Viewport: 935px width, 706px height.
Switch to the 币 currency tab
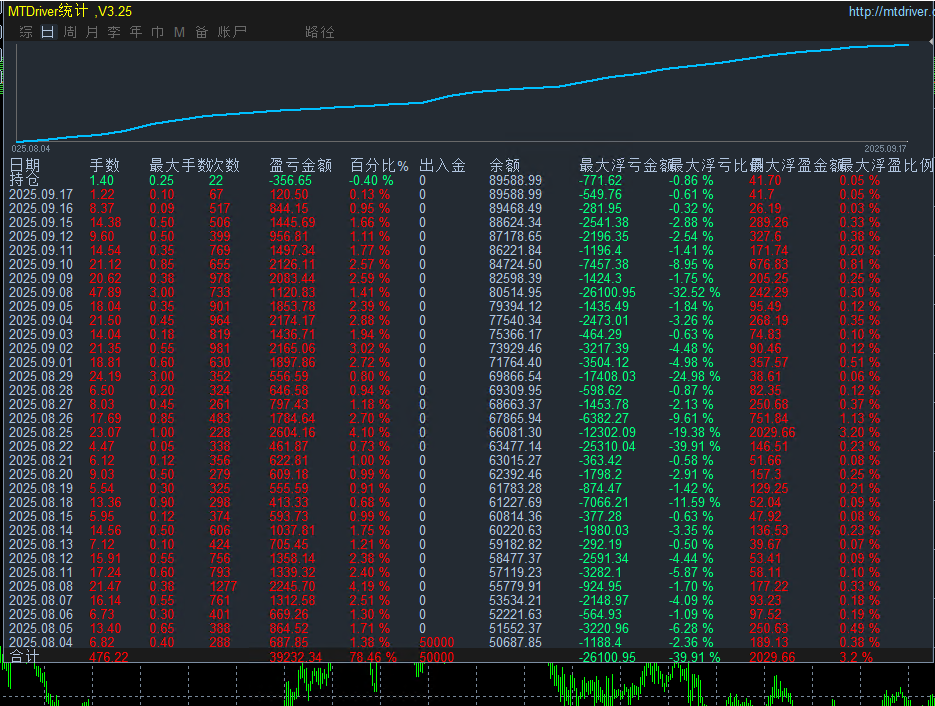(157, 32)
